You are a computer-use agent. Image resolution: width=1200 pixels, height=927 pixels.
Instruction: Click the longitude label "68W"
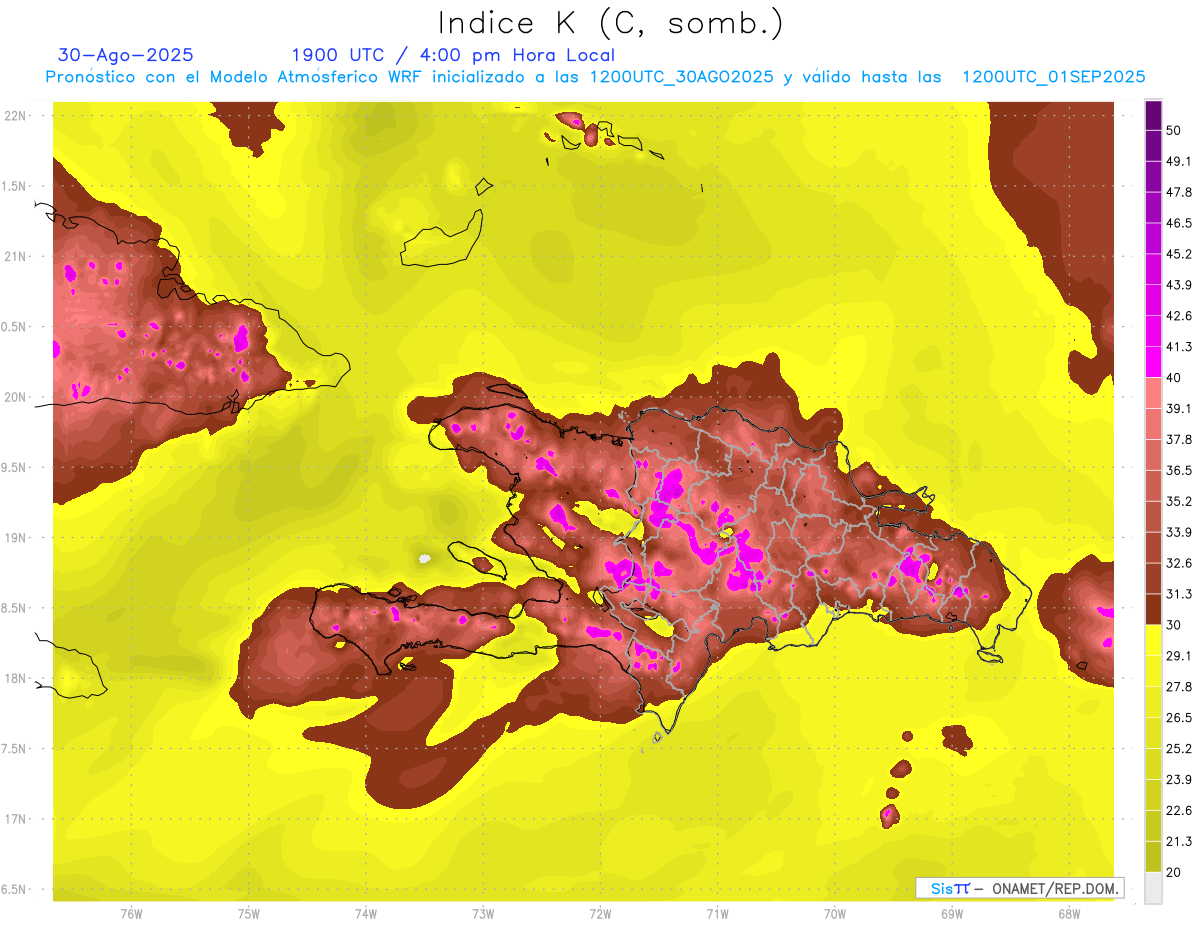click(1069, 913)
